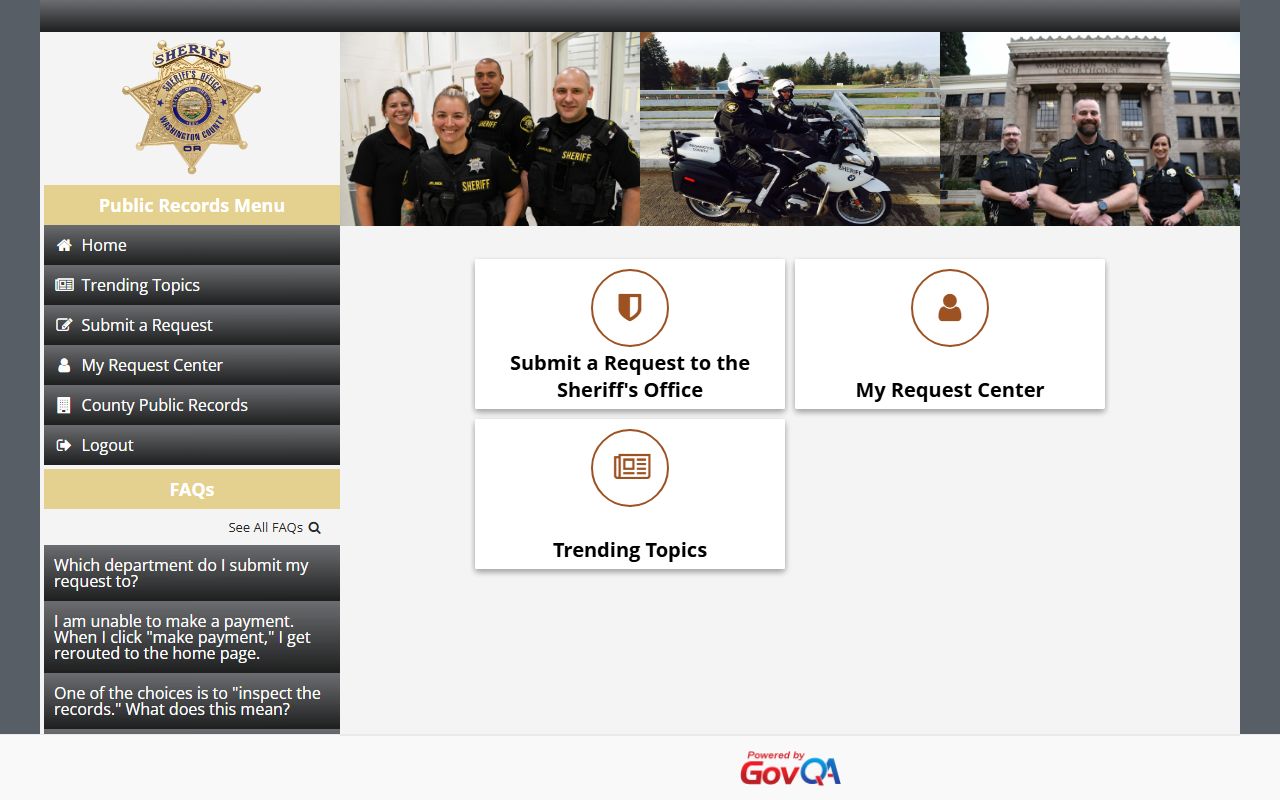Click the photo of four smiling deputies indoors
The width and height of the screenshot is (1280, 800).
tap(490, 129)
